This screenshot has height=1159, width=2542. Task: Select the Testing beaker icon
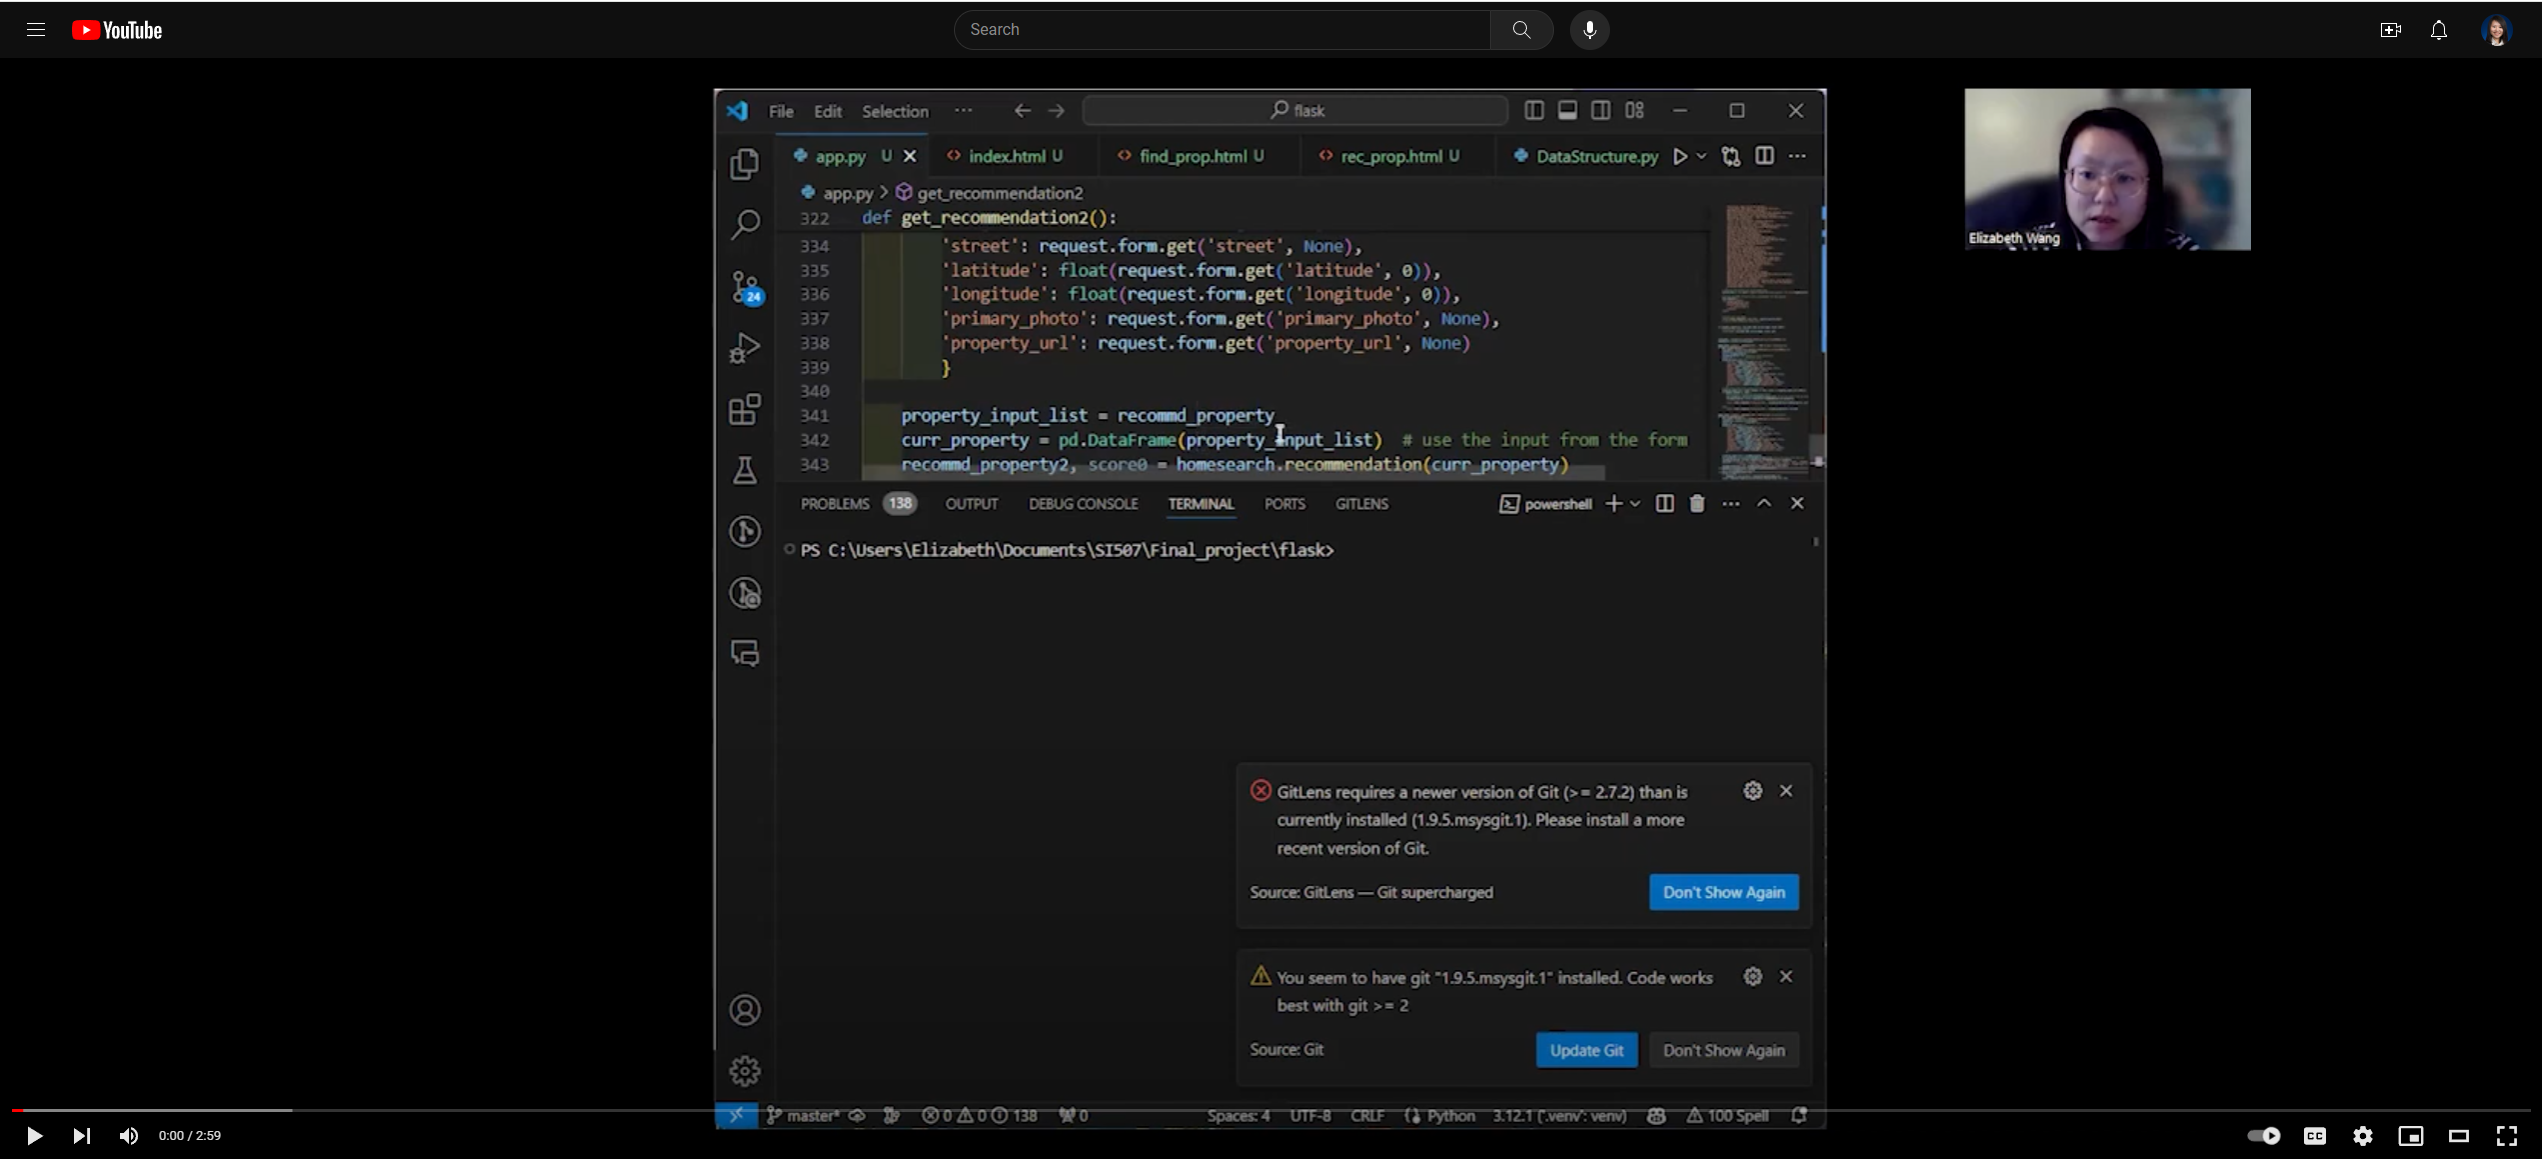(x=745, y=471)
